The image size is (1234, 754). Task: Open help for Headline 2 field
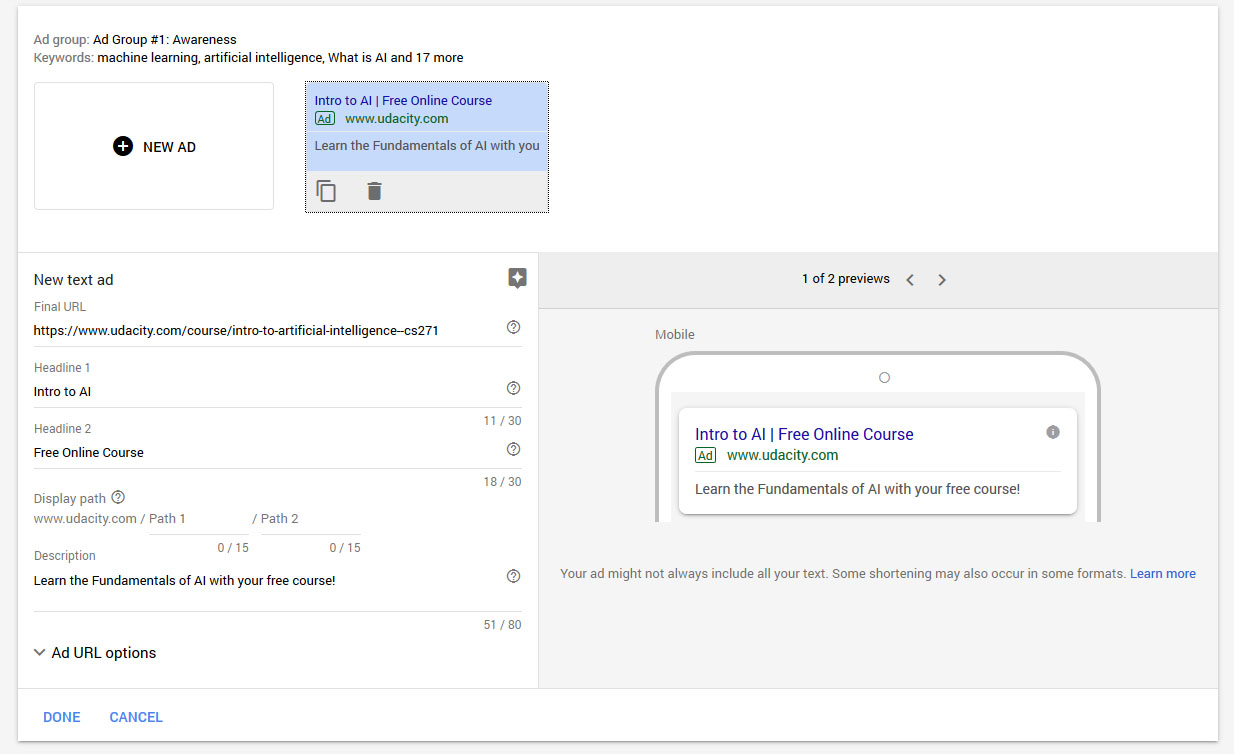514,449
